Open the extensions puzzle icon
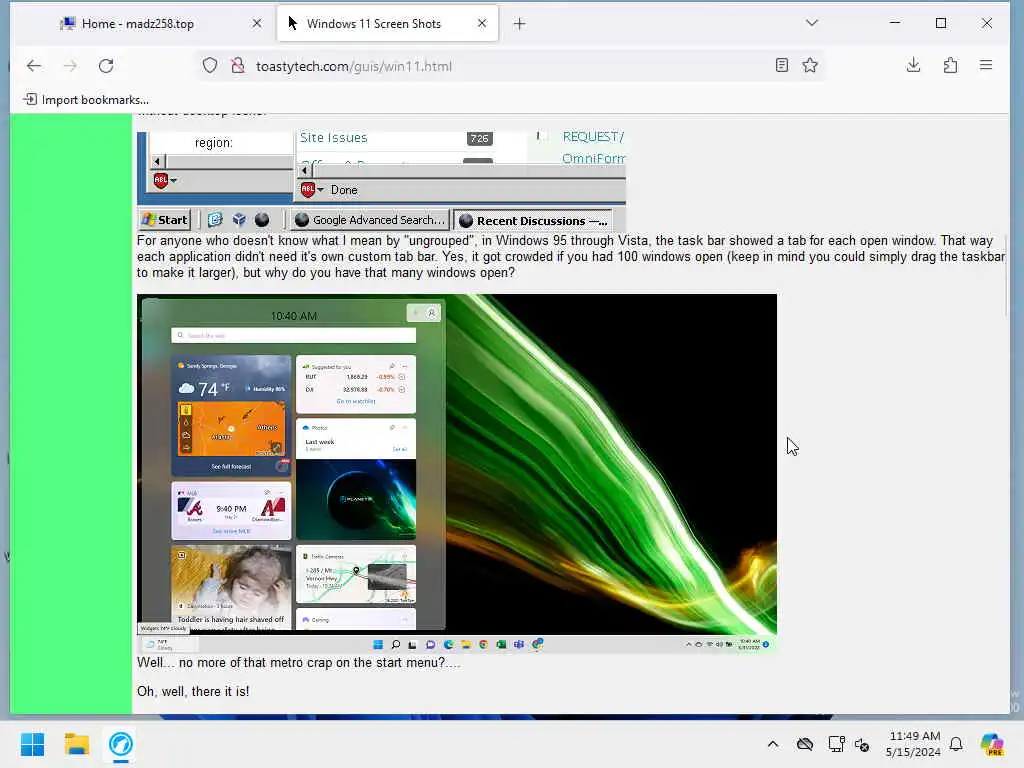This screenshot has height=768, width=1024. 950,65
